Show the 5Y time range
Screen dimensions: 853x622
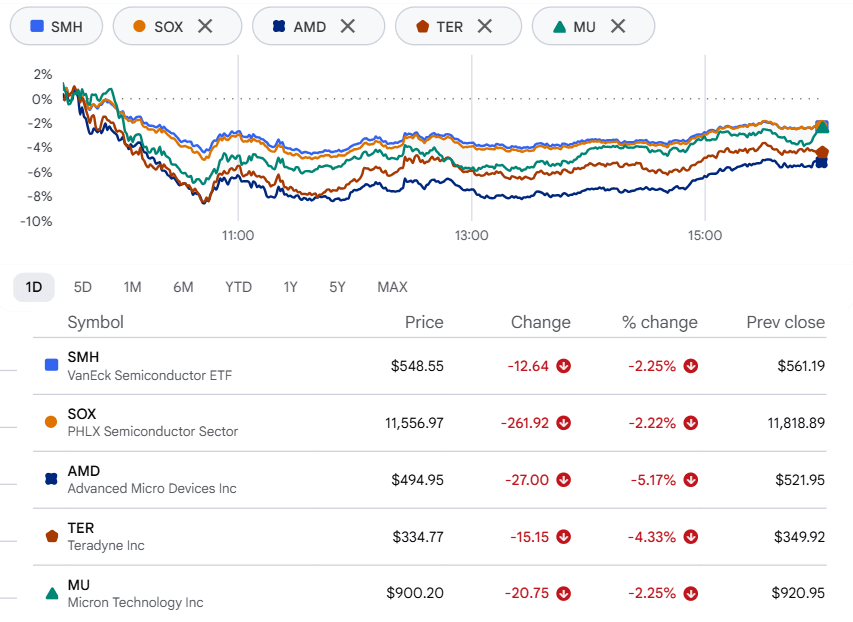(x=337, y=287)
